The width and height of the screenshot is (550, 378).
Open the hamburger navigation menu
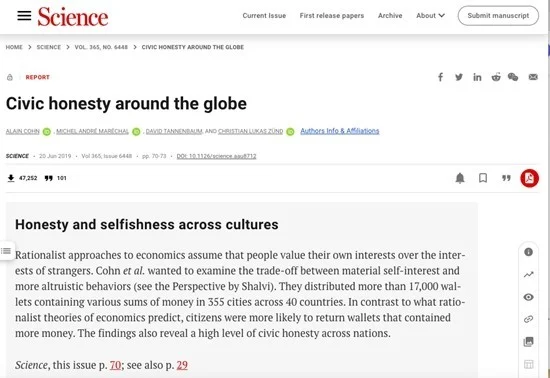24,16
